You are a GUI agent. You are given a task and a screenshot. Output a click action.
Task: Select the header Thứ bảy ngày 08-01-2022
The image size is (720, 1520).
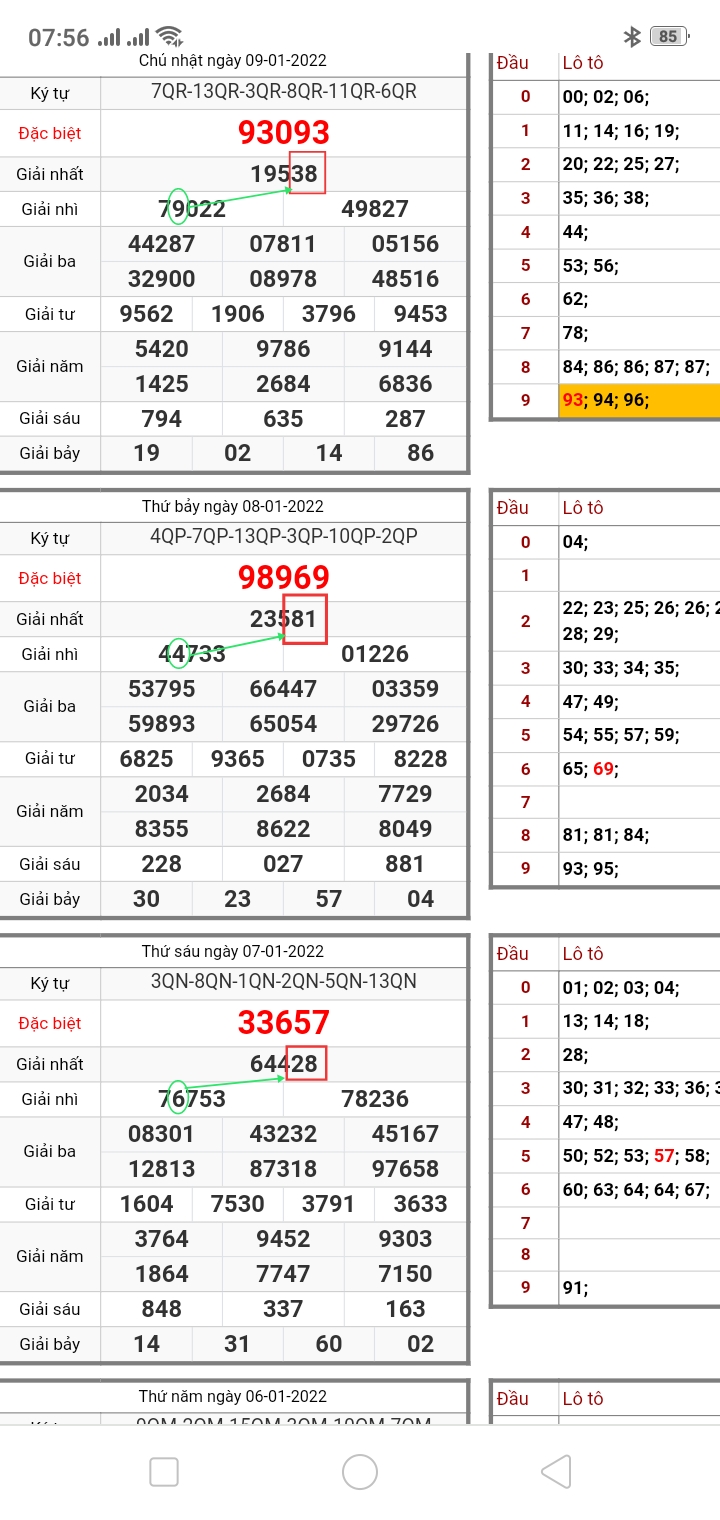point(232,507)
